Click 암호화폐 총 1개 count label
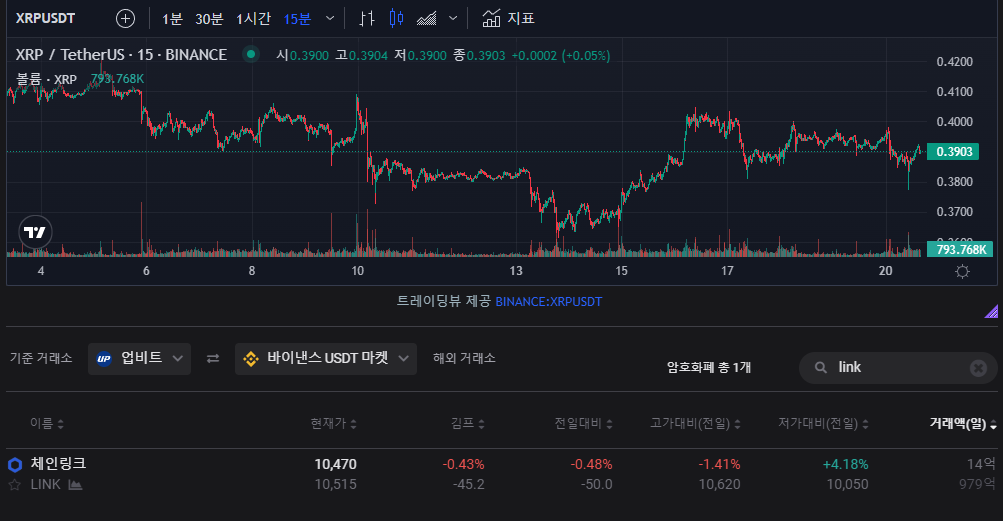Screen dimensions: 1003x521 (709, 367)
